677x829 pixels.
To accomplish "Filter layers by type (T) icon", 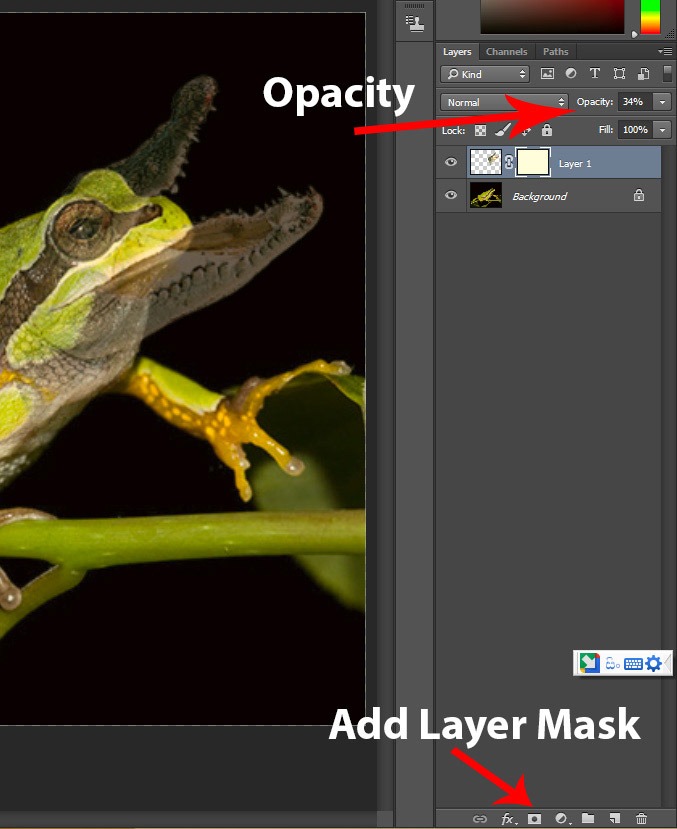I will coord(595,74).
